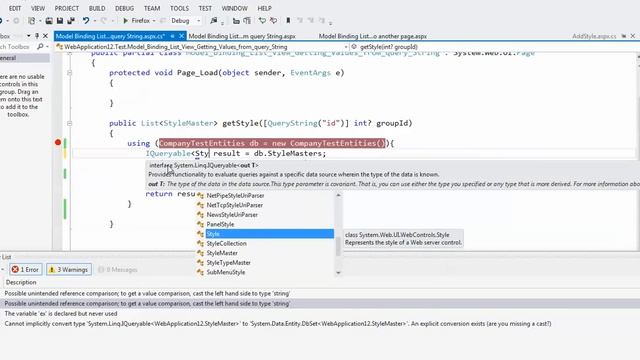Click the General group in the Toolbox

[24, 58]
